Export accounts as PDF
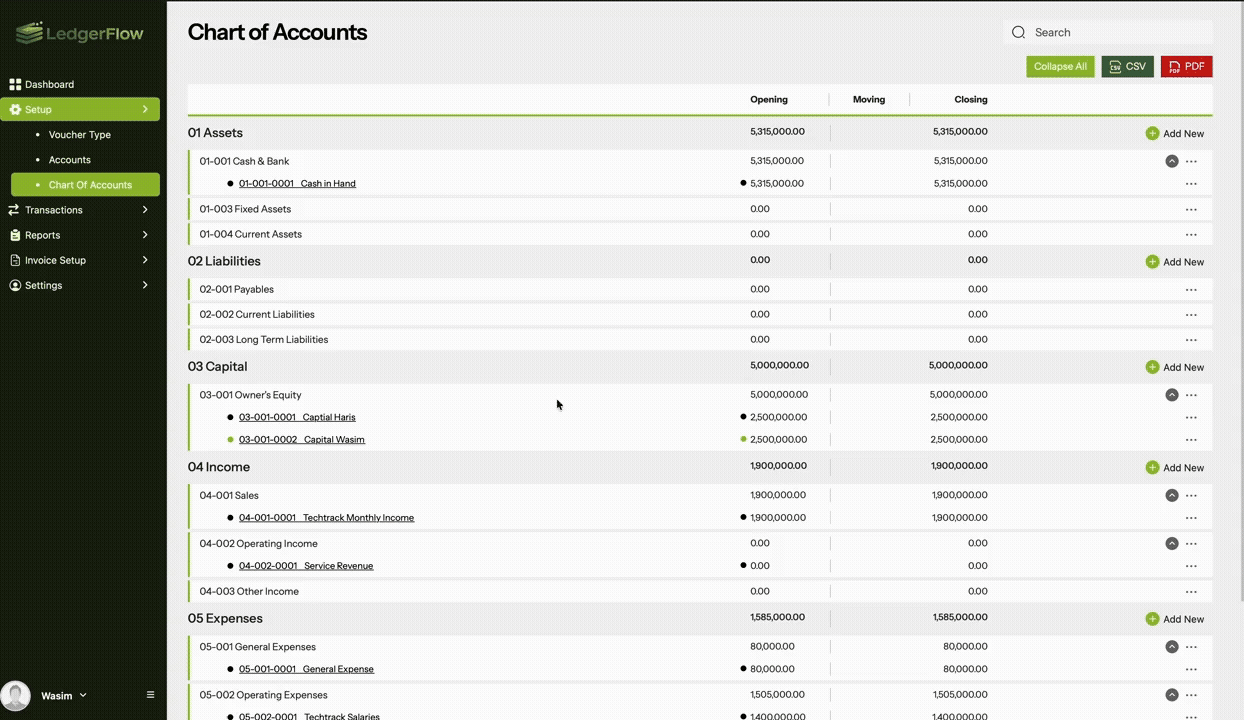Screen dimensions: 1244x720 coord(1186,67)
